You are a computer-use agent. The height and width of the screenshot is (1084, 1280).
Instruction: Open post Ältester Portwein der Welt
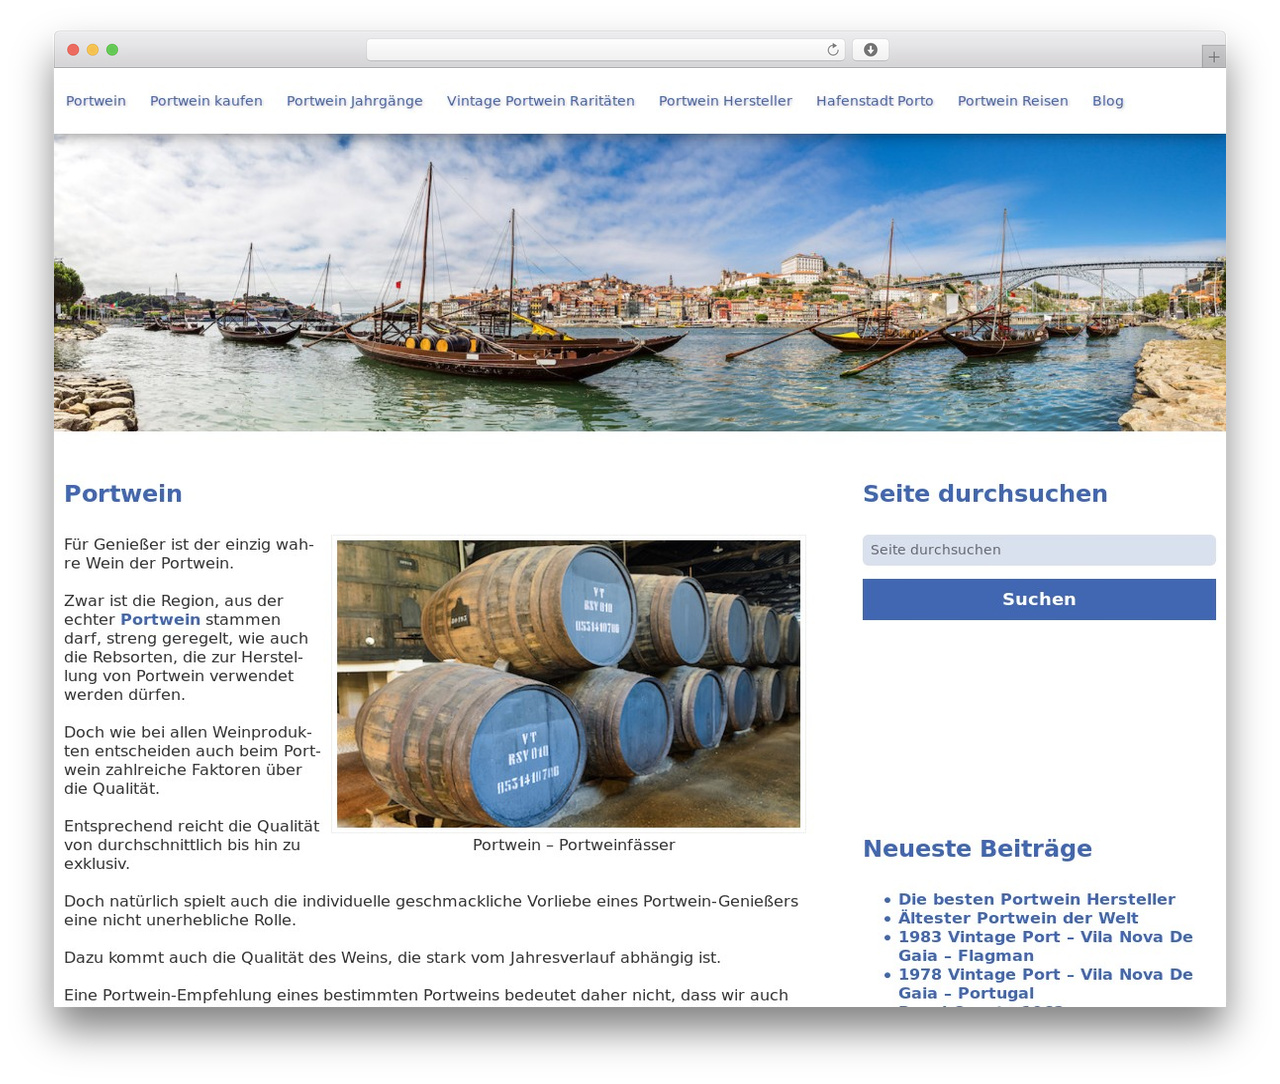(1018, 918)
